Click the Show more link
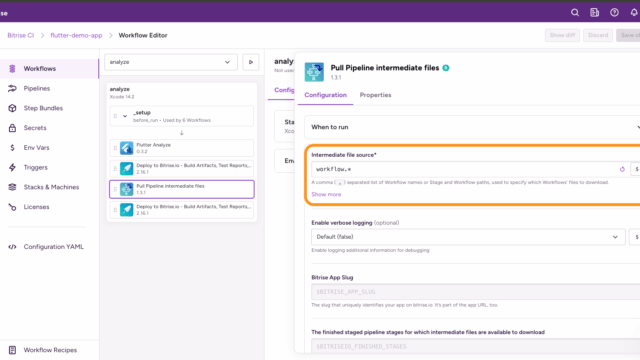Screen dimensions: 640x360 tap(326, 194)
